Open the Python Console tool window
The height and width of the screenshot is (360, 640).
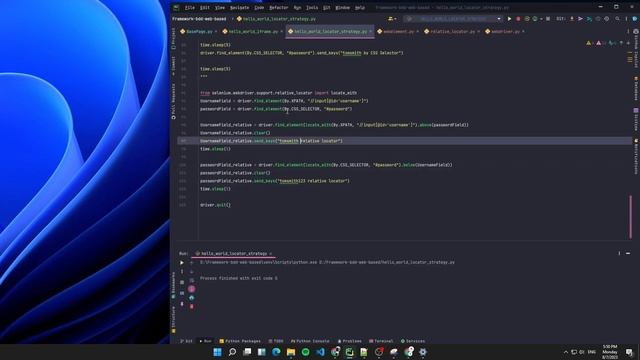pos(310,341)
